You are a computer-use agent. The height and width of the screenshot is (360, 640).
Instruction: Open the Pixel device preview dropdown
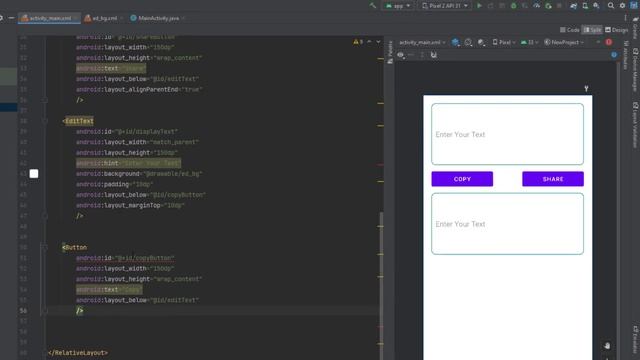point(504,42)
